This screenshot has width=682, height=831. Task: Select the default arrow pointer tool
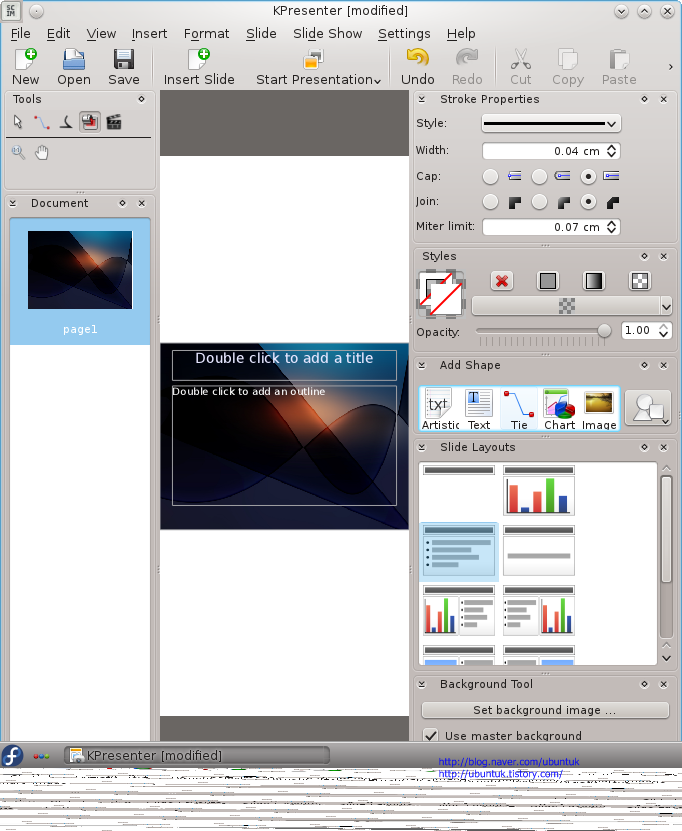(18, 122)
